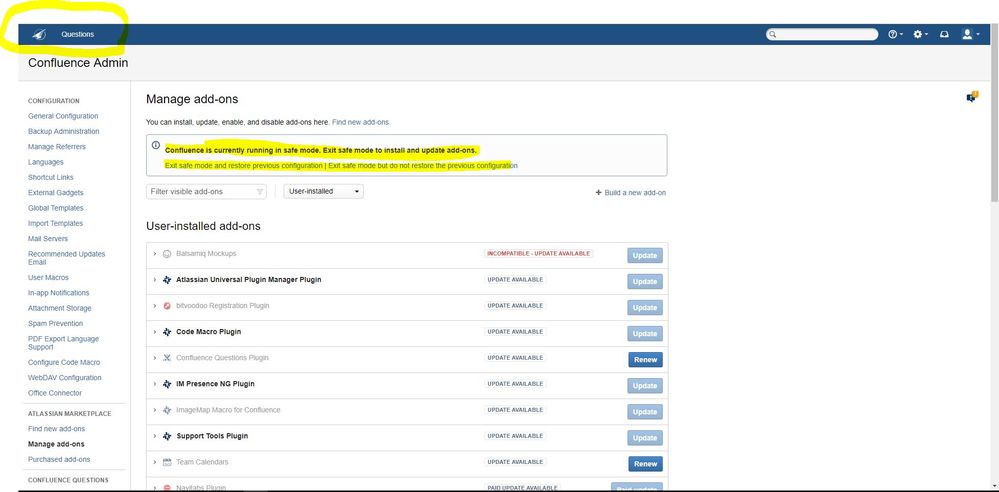This screenshot has height=492, width=999.
Task: Open General Configuration in the sidebar
Action: point(63,116)
